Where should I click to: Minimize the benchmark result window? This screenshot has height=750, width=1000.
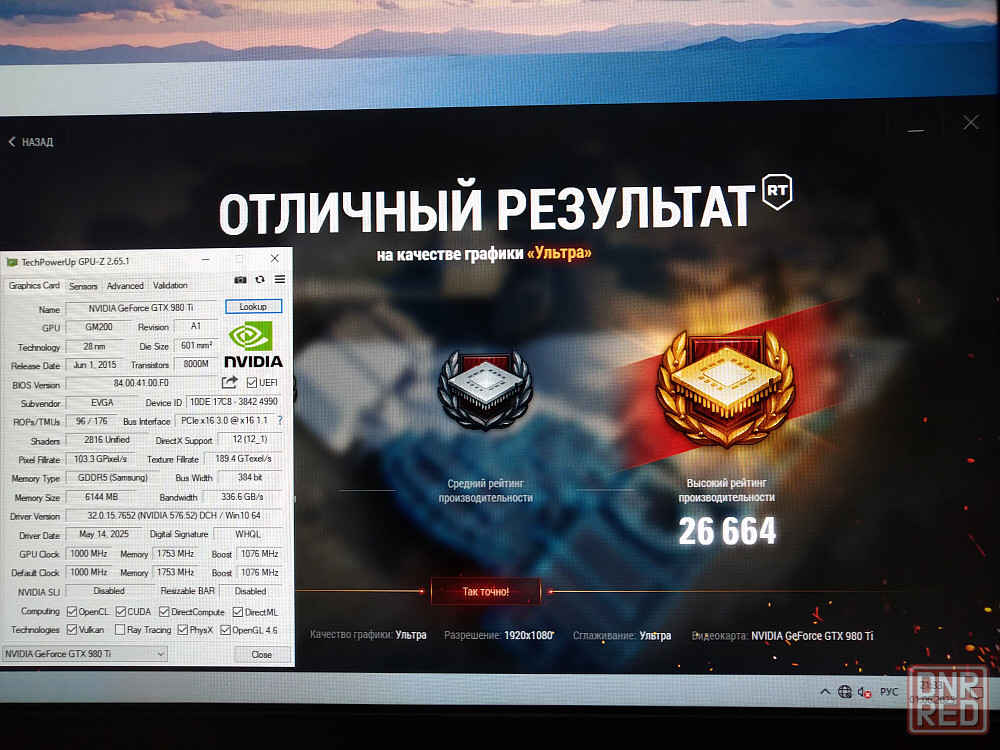tap(916, 130)
